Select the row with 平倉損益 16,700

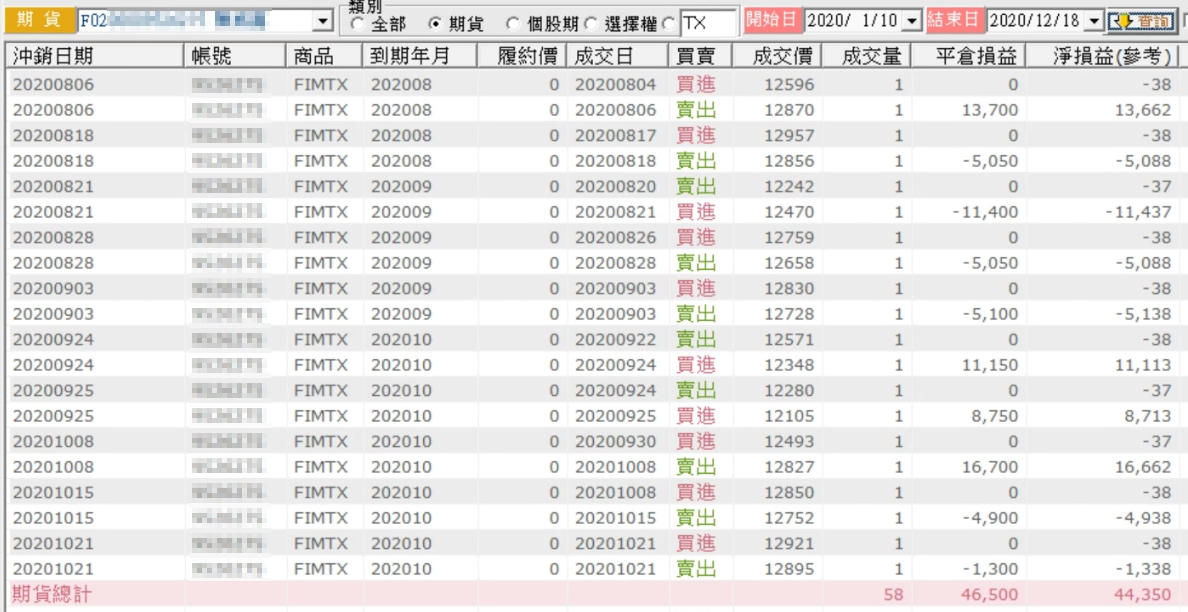(x=592, y=467)
